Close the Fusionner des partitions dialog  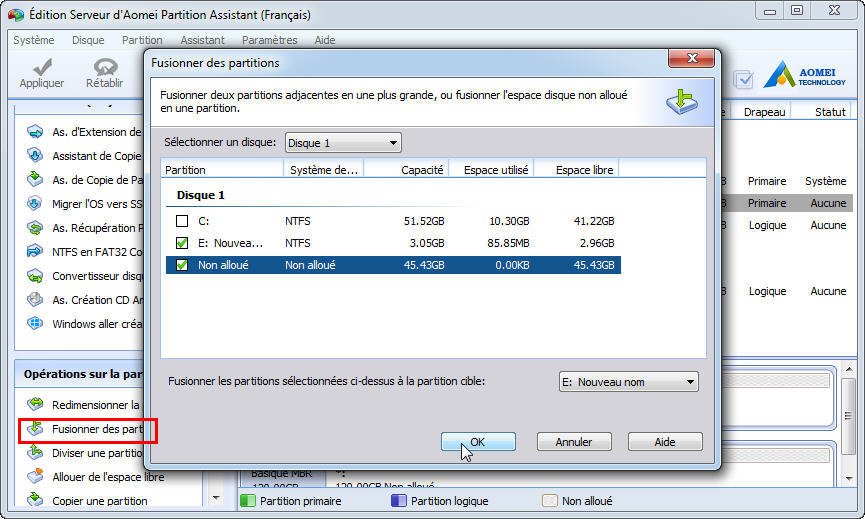(x=691, y=58)
